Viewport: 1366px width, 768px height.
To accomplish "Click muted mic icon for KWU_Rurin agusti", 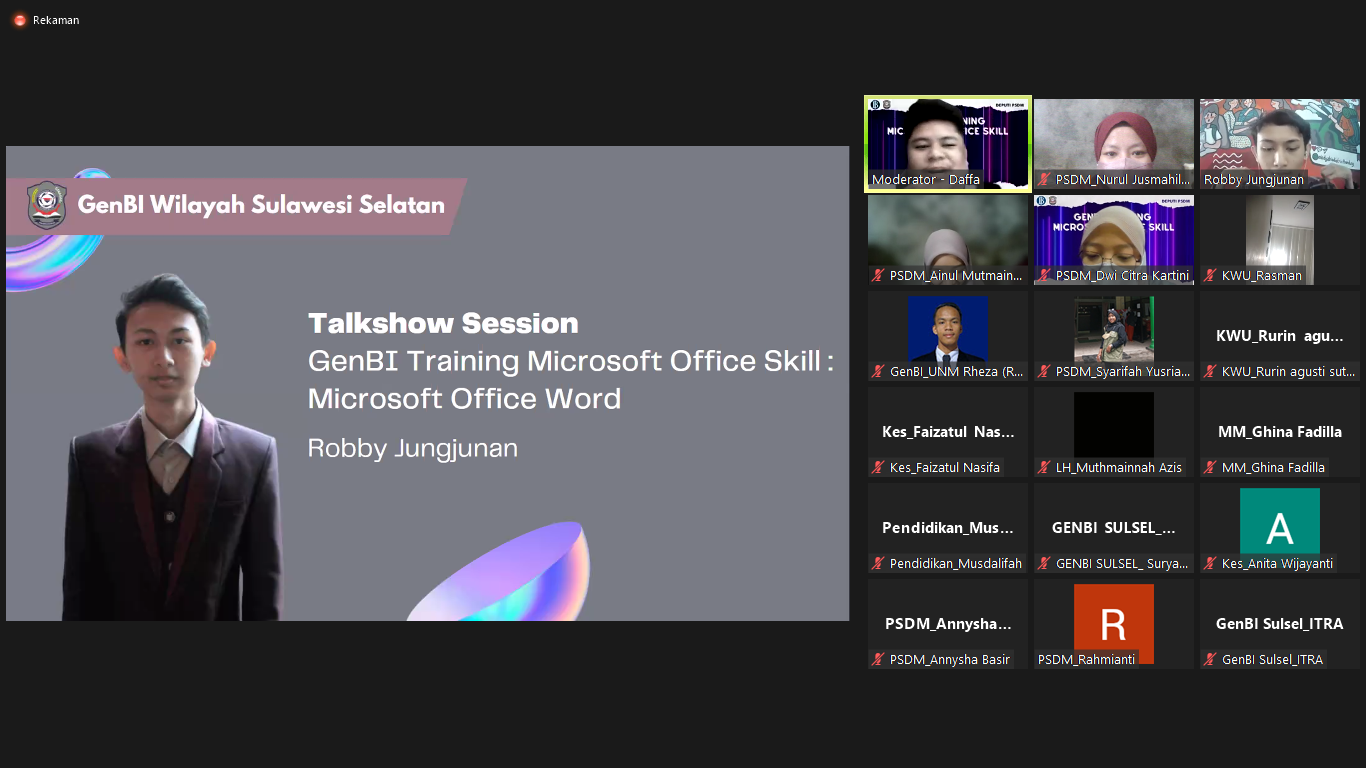I will pyautogui.click(x=1210, y=372).
